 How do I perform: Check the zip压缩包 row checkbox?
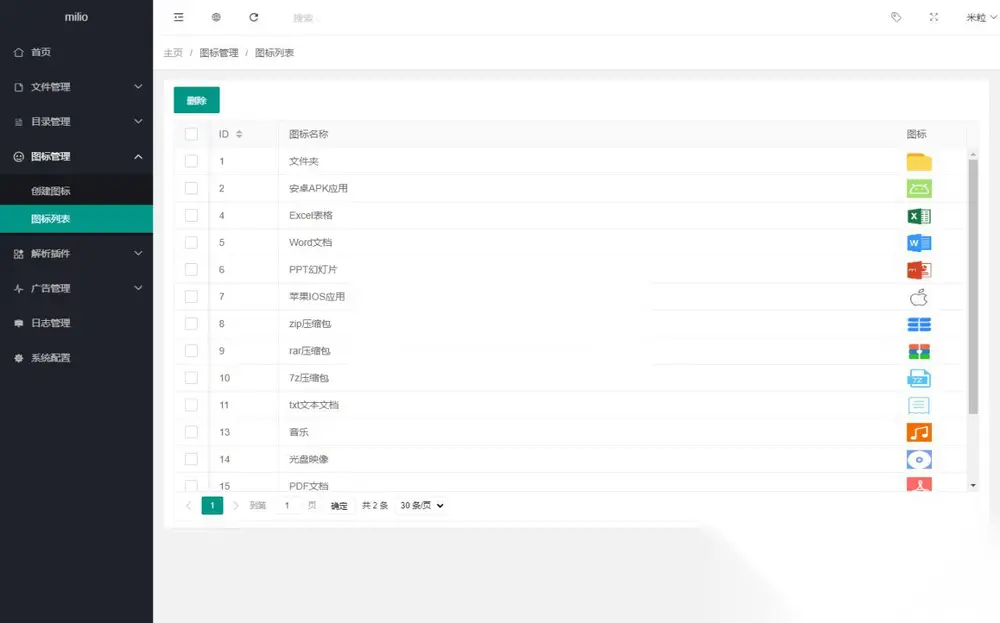191,324
